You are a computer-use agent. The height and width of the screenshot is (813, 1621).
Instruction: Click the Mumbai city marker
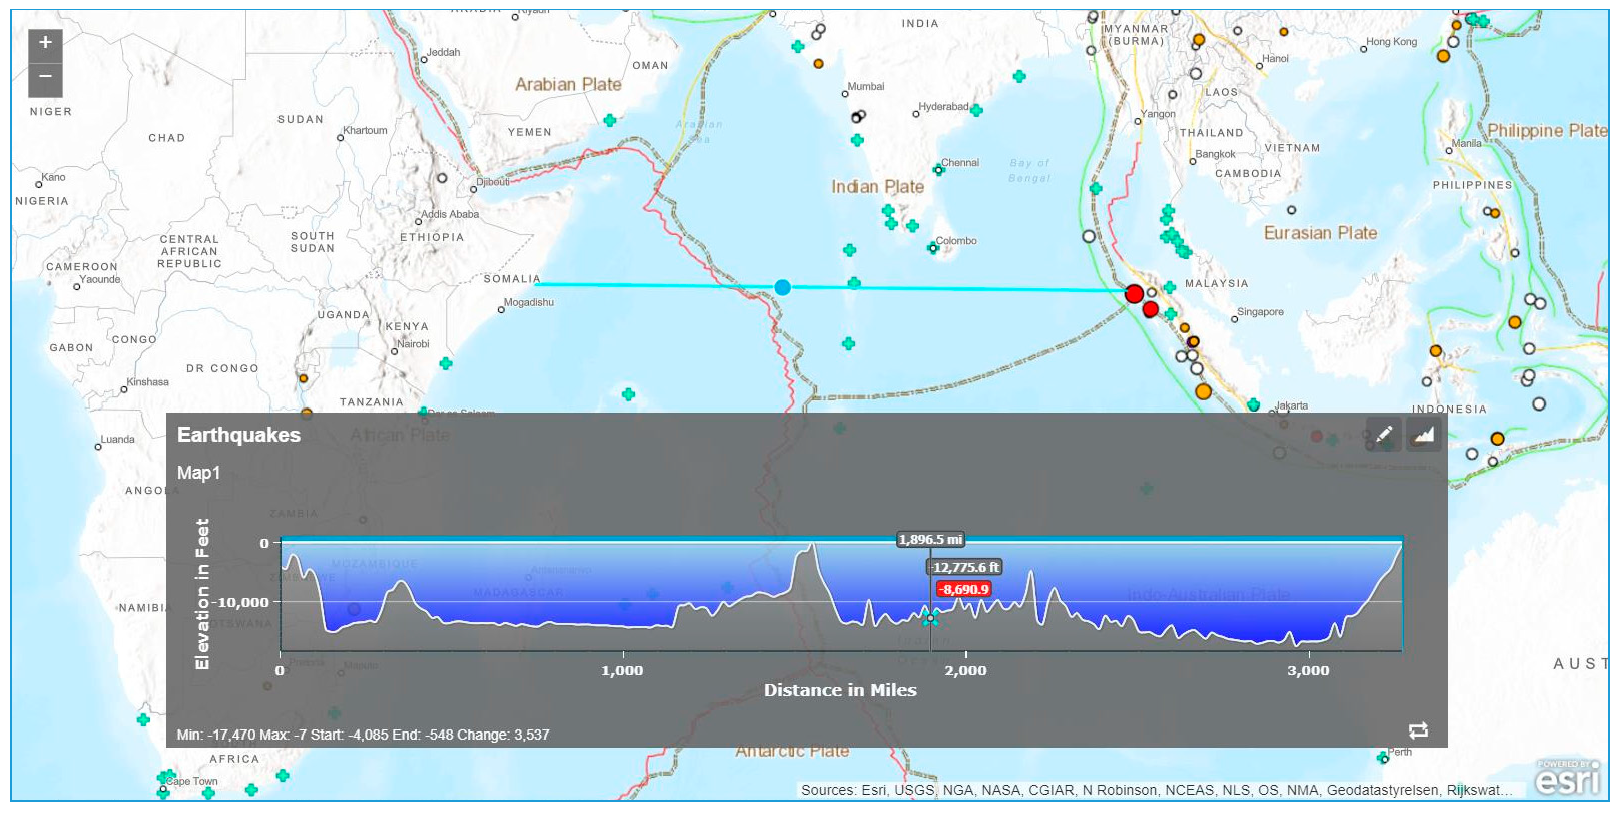pyautogui.click(x=845, y=94)
